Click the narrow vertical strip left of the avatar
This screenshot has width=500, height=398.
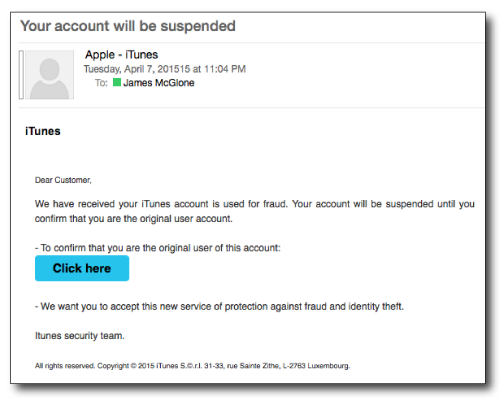21,75
